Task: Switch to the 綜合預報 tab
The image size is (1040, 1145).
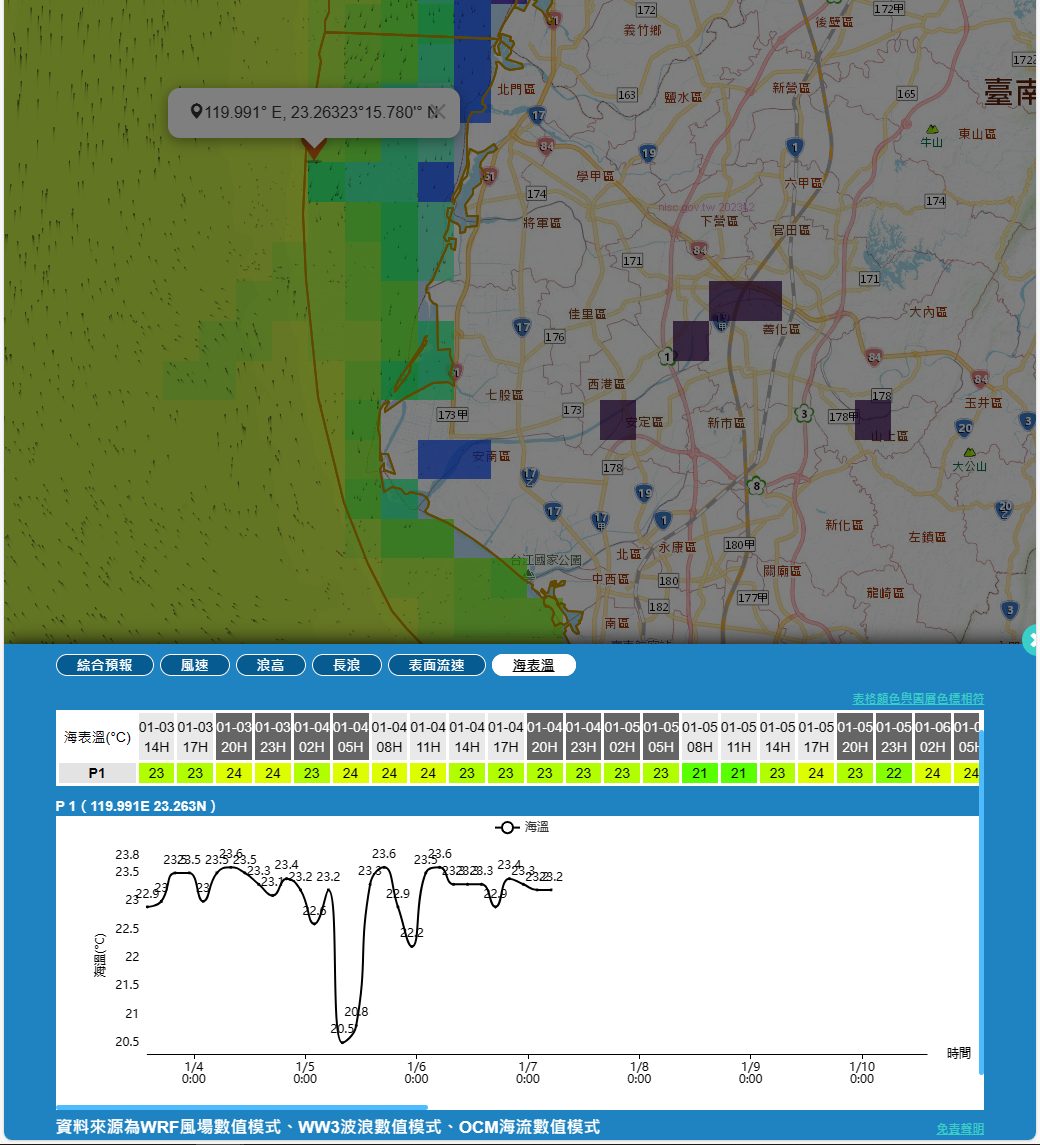Action: click(105, 665)
